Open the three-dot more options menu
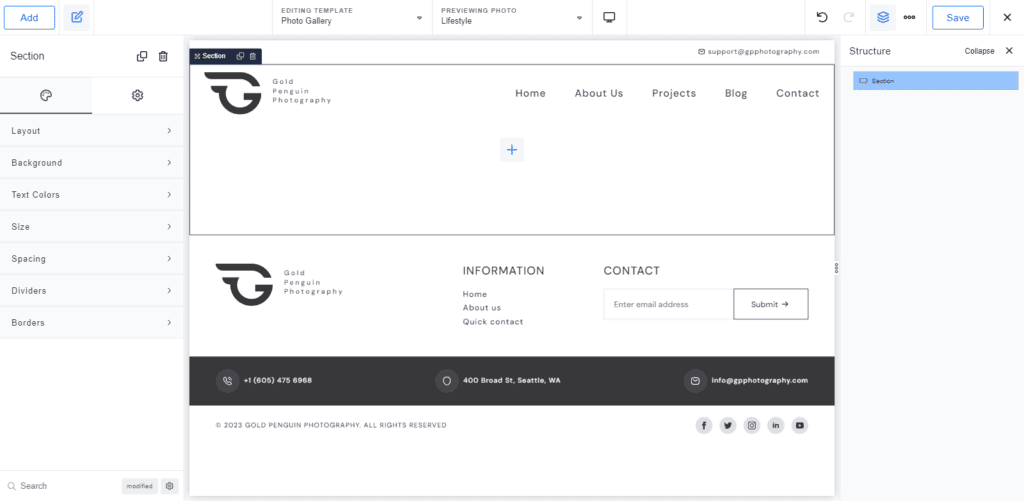The image size is (1024, 501). point(909,17)
